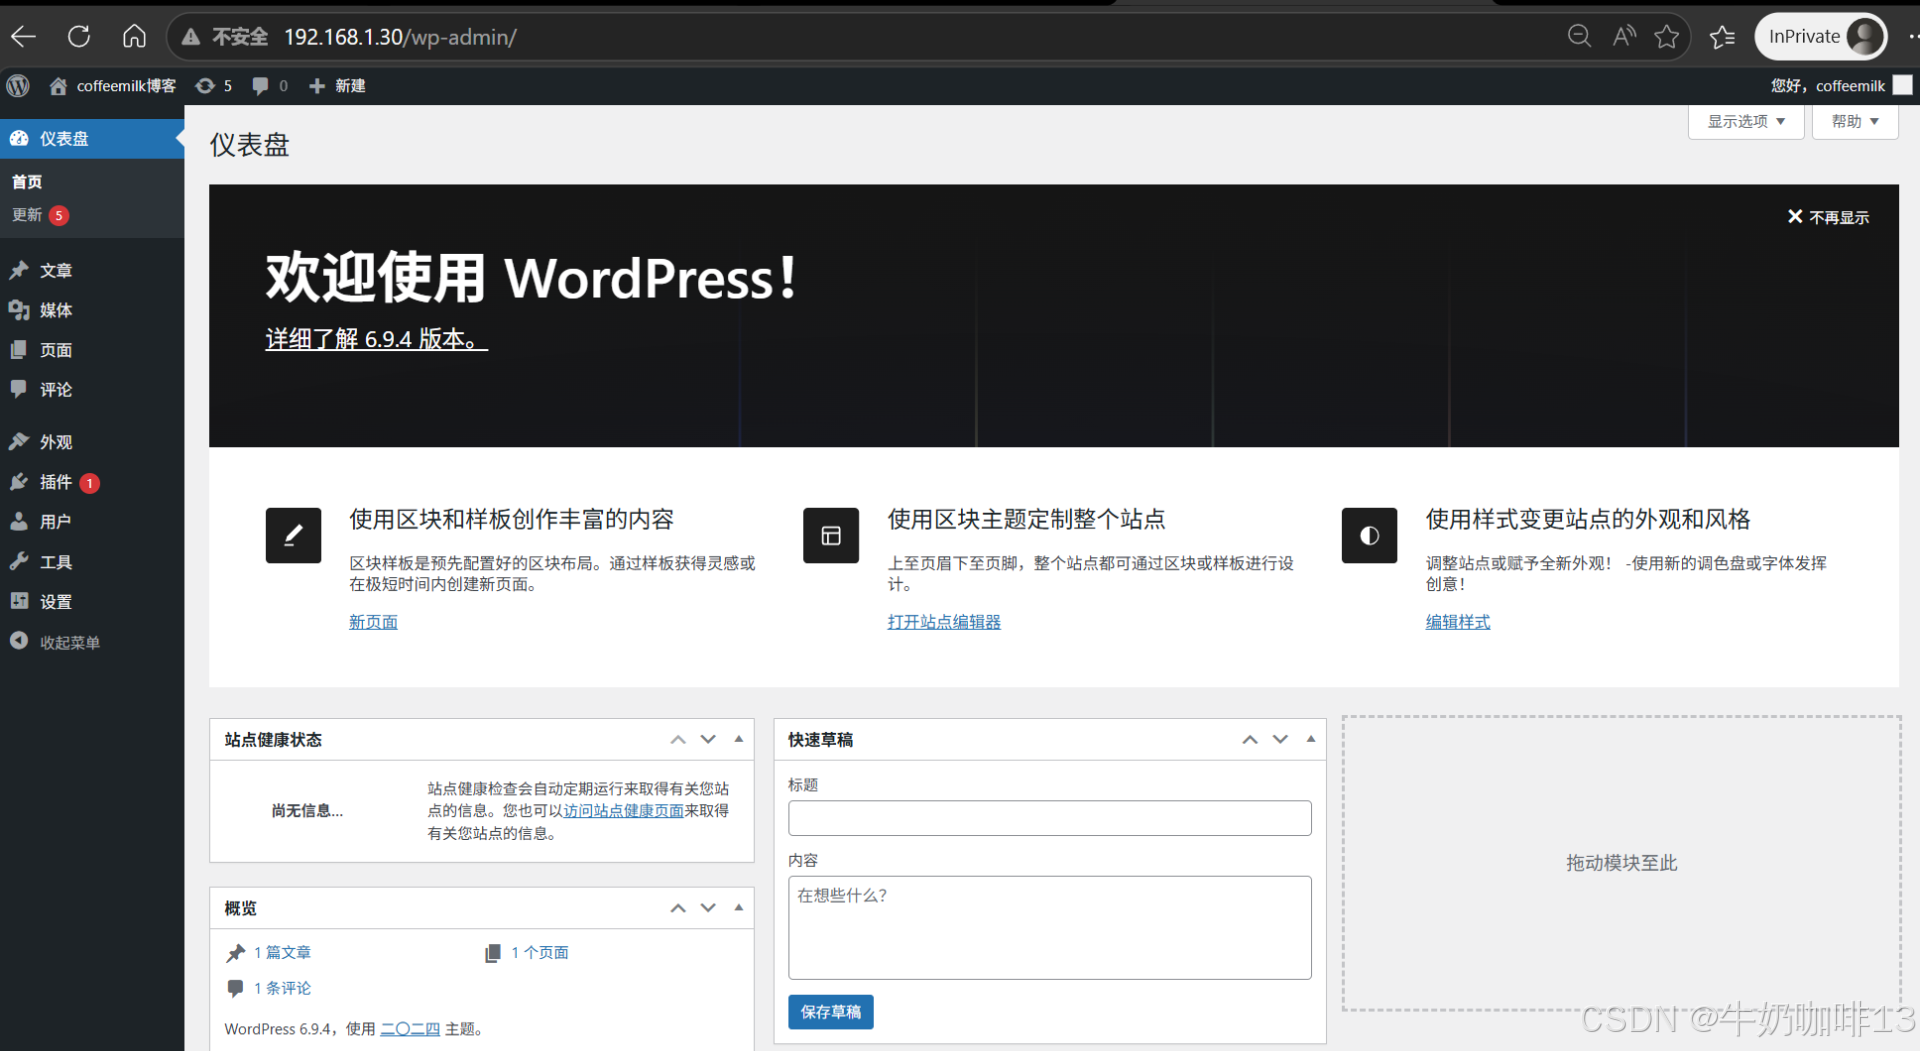1920x1051 pixels.
Task: Toggle 概览 panel collapse
Action: tap(739, 908)
